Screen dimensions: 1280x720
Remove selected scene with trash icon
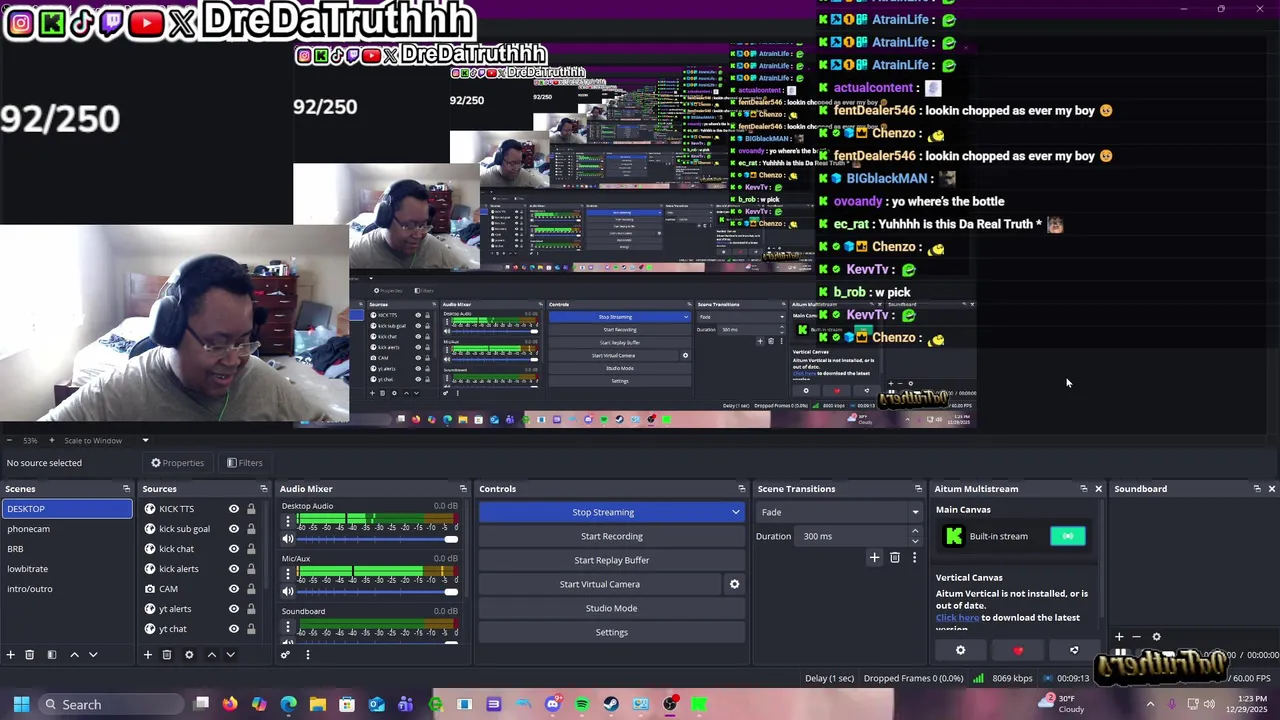pyautogui.click(x=29, y=655)
